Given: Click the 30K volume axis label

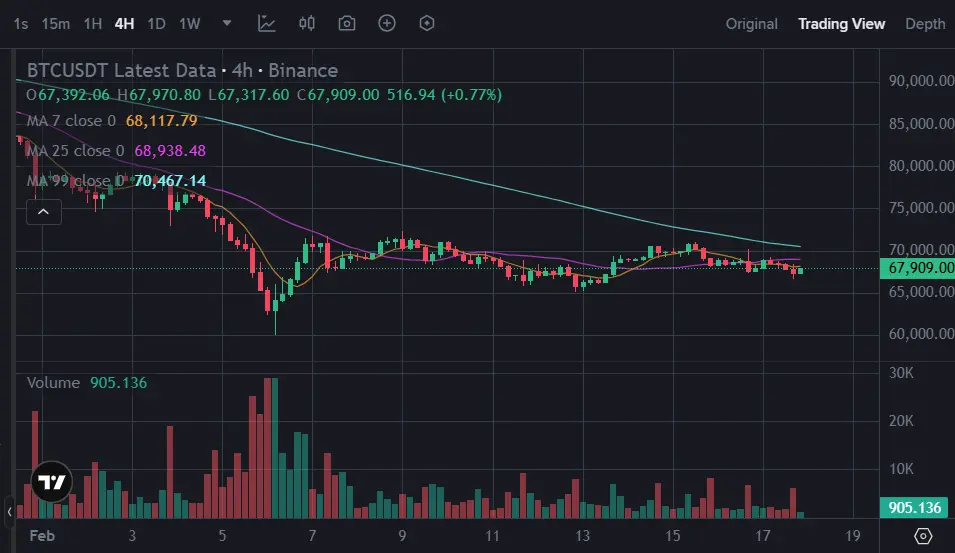Looking at the screenshot, I should pos(901,373).
